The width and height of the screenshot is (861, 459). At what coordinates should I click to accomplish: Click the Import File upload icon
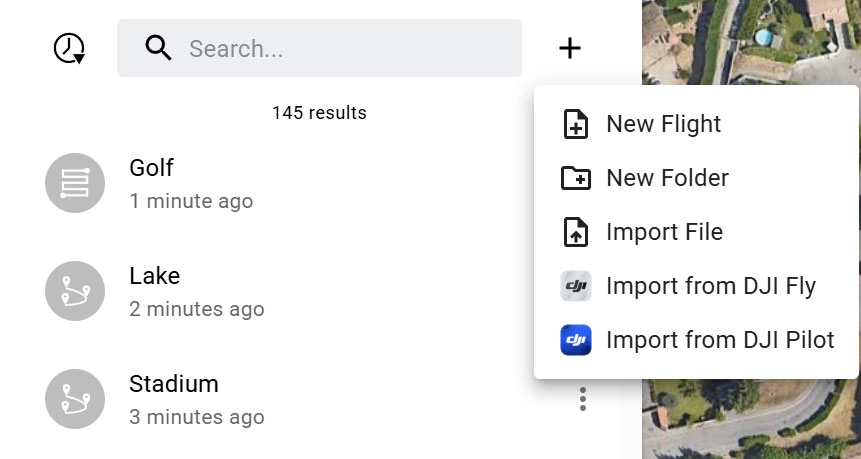[576, 232]
